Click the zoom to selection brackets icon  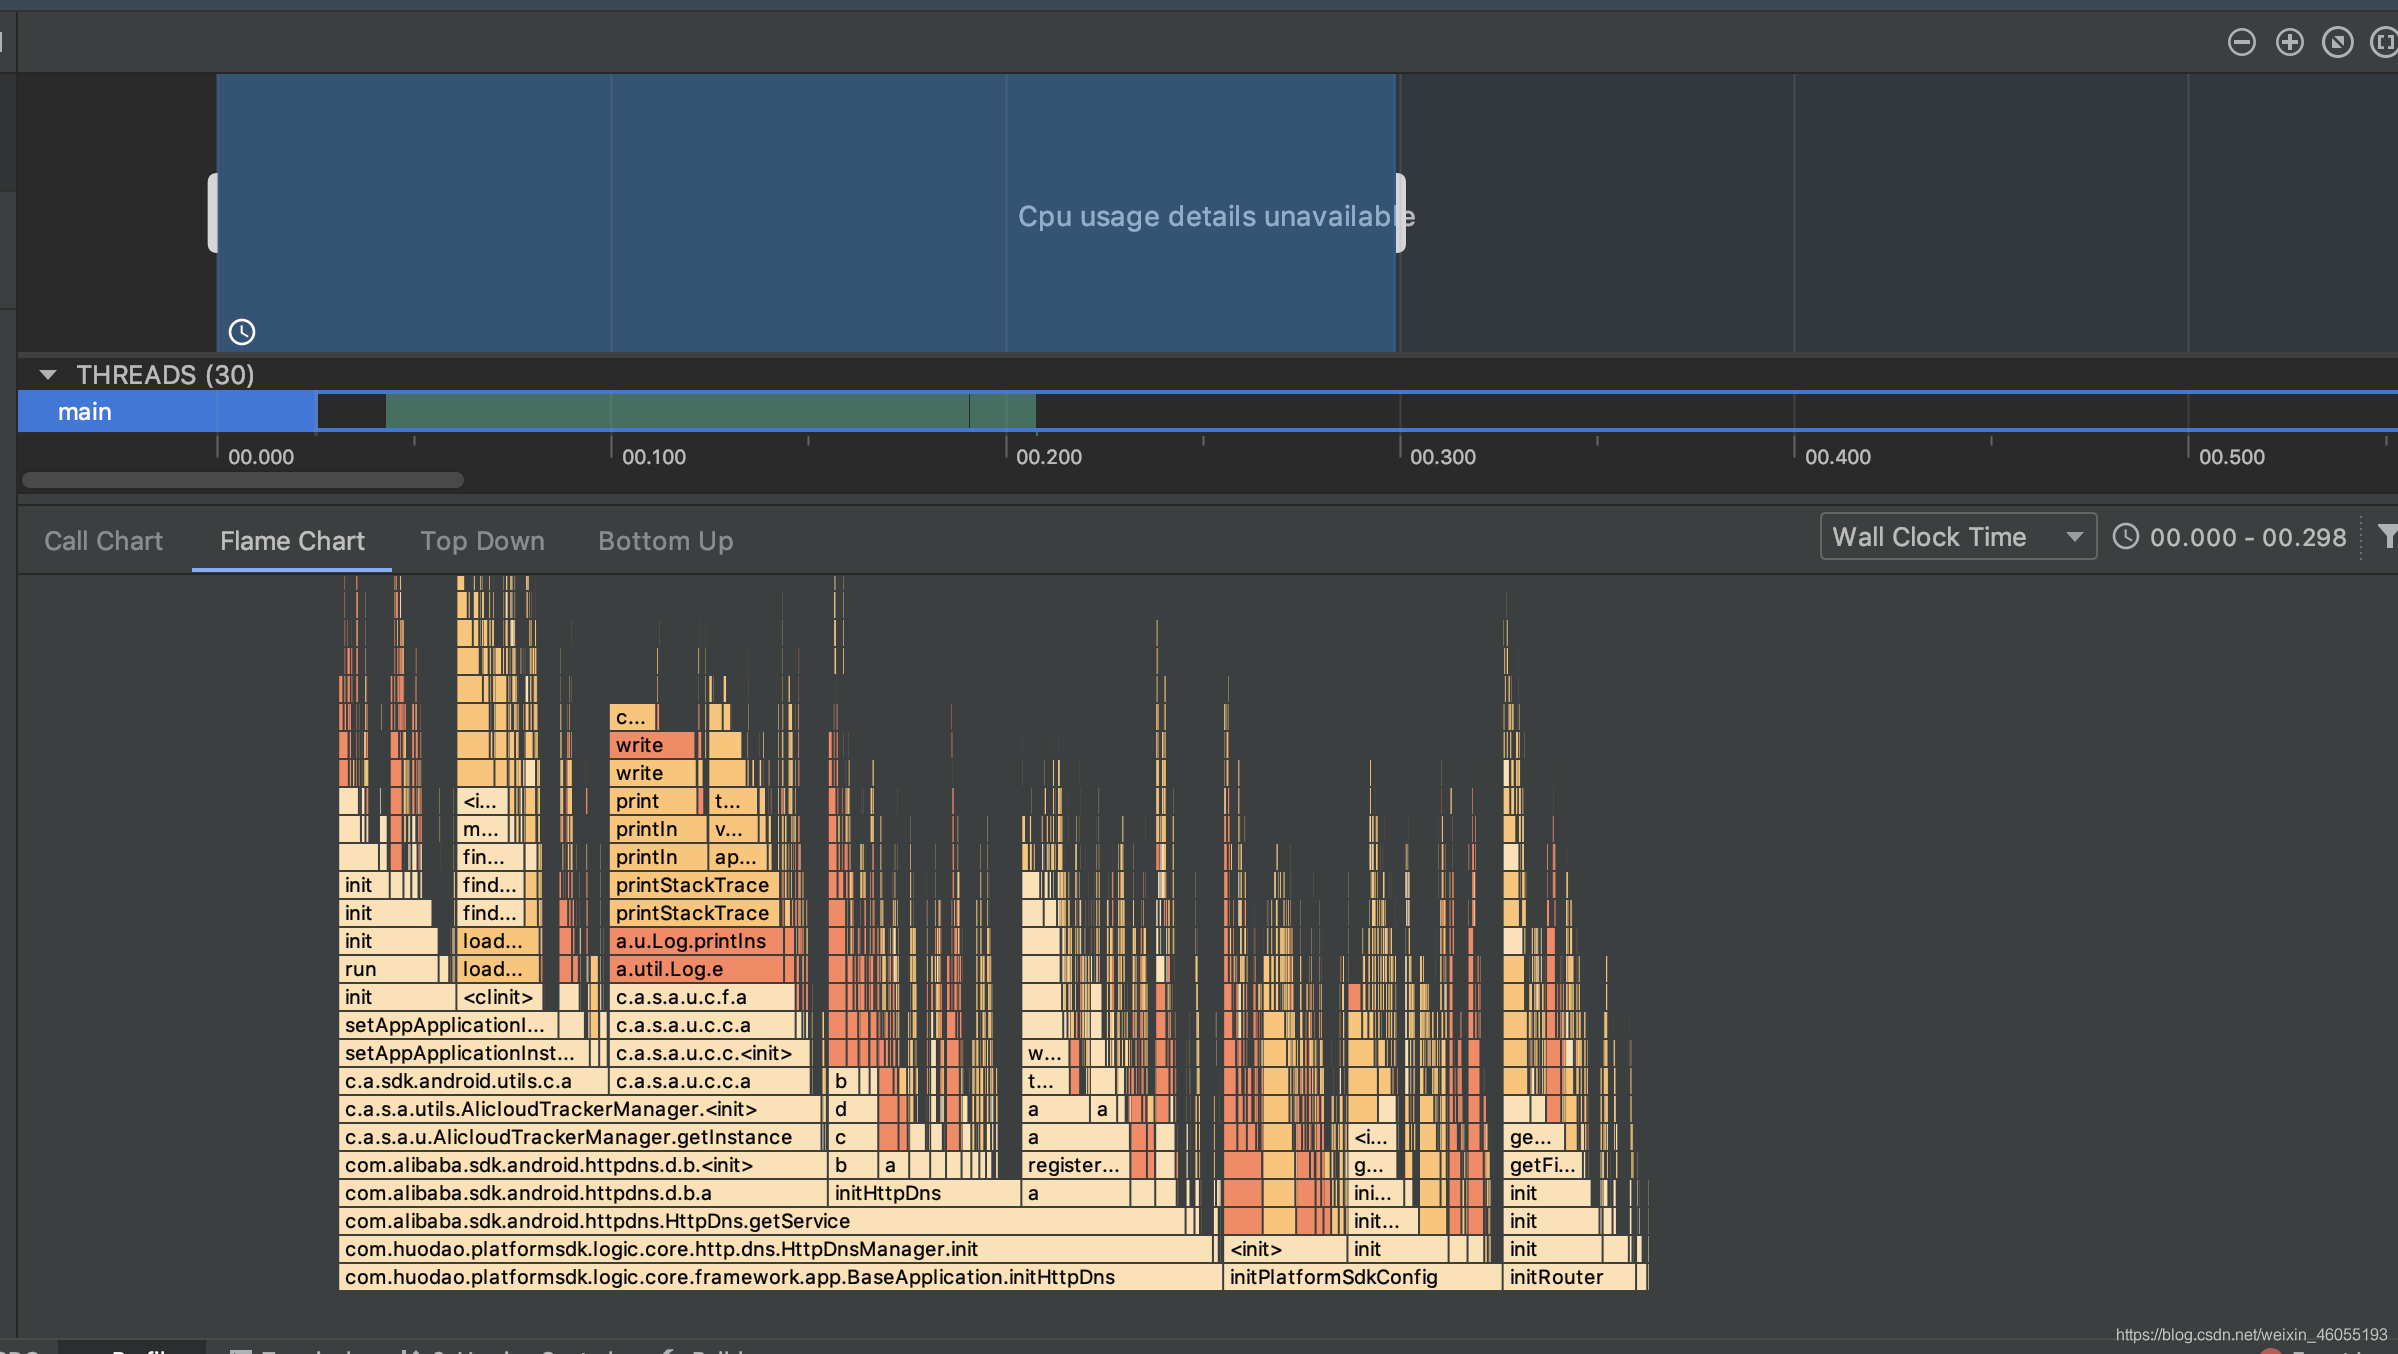[x=2384, y=42]
